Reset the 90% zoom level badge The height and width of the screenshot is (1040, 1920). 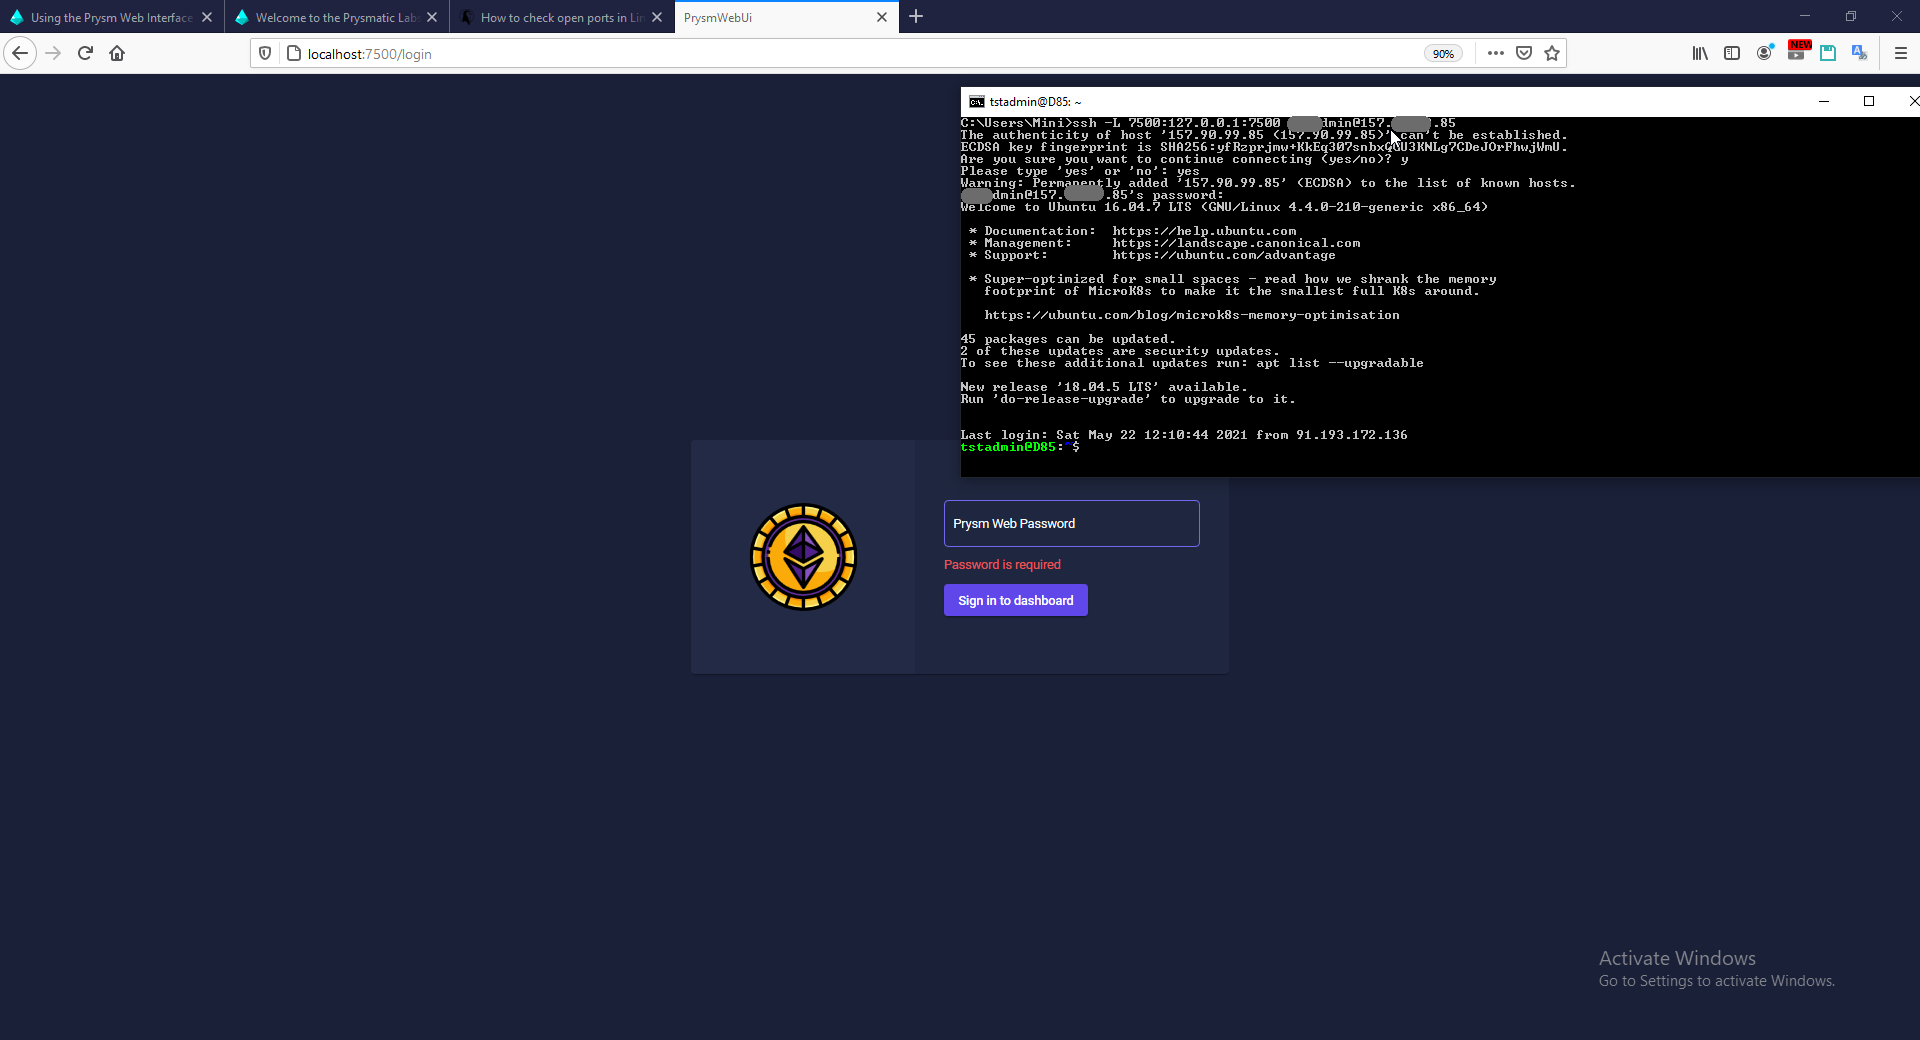1443,54
